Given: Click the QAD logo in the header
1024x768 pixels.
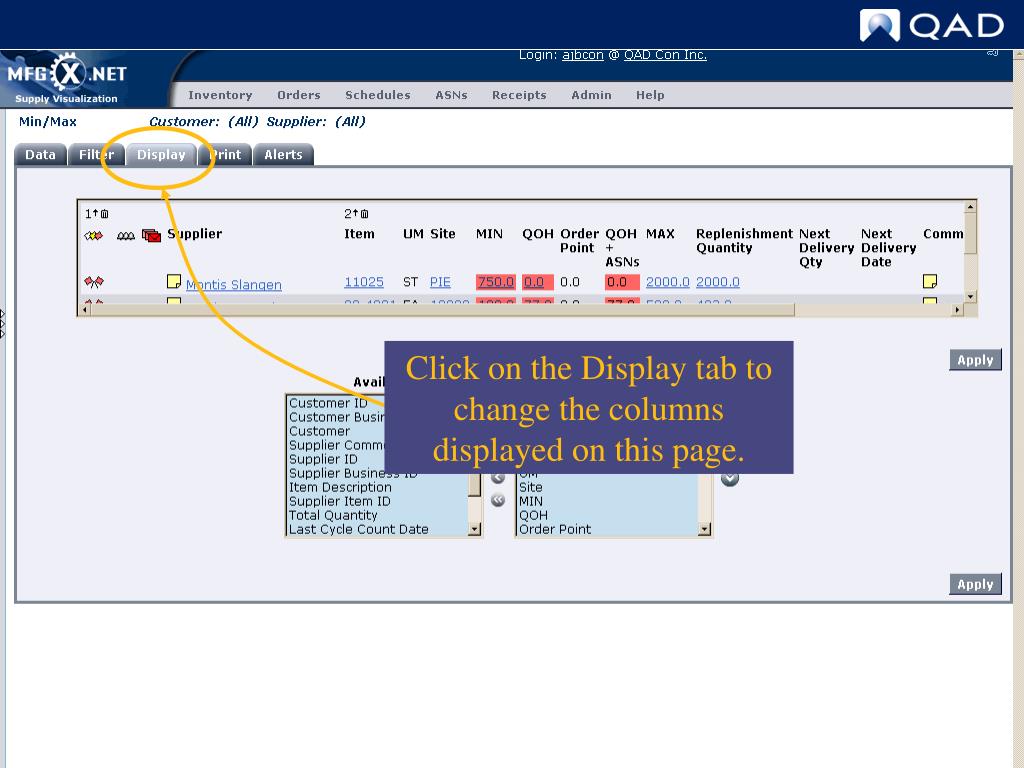Looking at the screenshot, I should pos(931,25).
